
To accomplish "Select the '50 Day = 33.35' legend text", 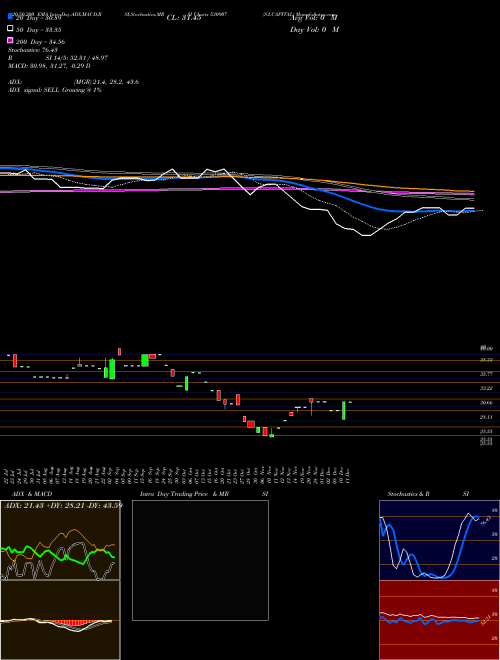I will (39, 30).
